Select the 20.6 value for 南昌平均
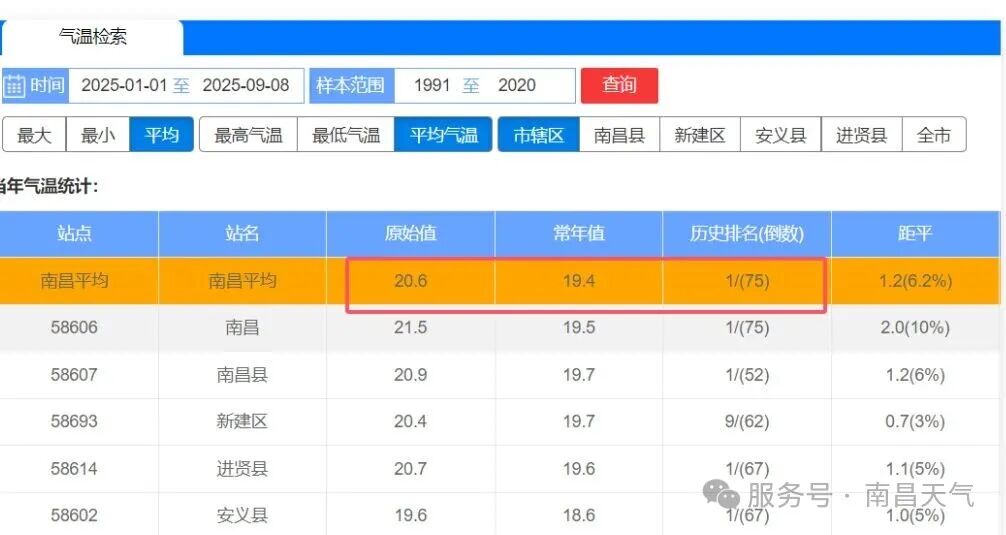This screenshot has height=535, width=1006. pos(411,281)
